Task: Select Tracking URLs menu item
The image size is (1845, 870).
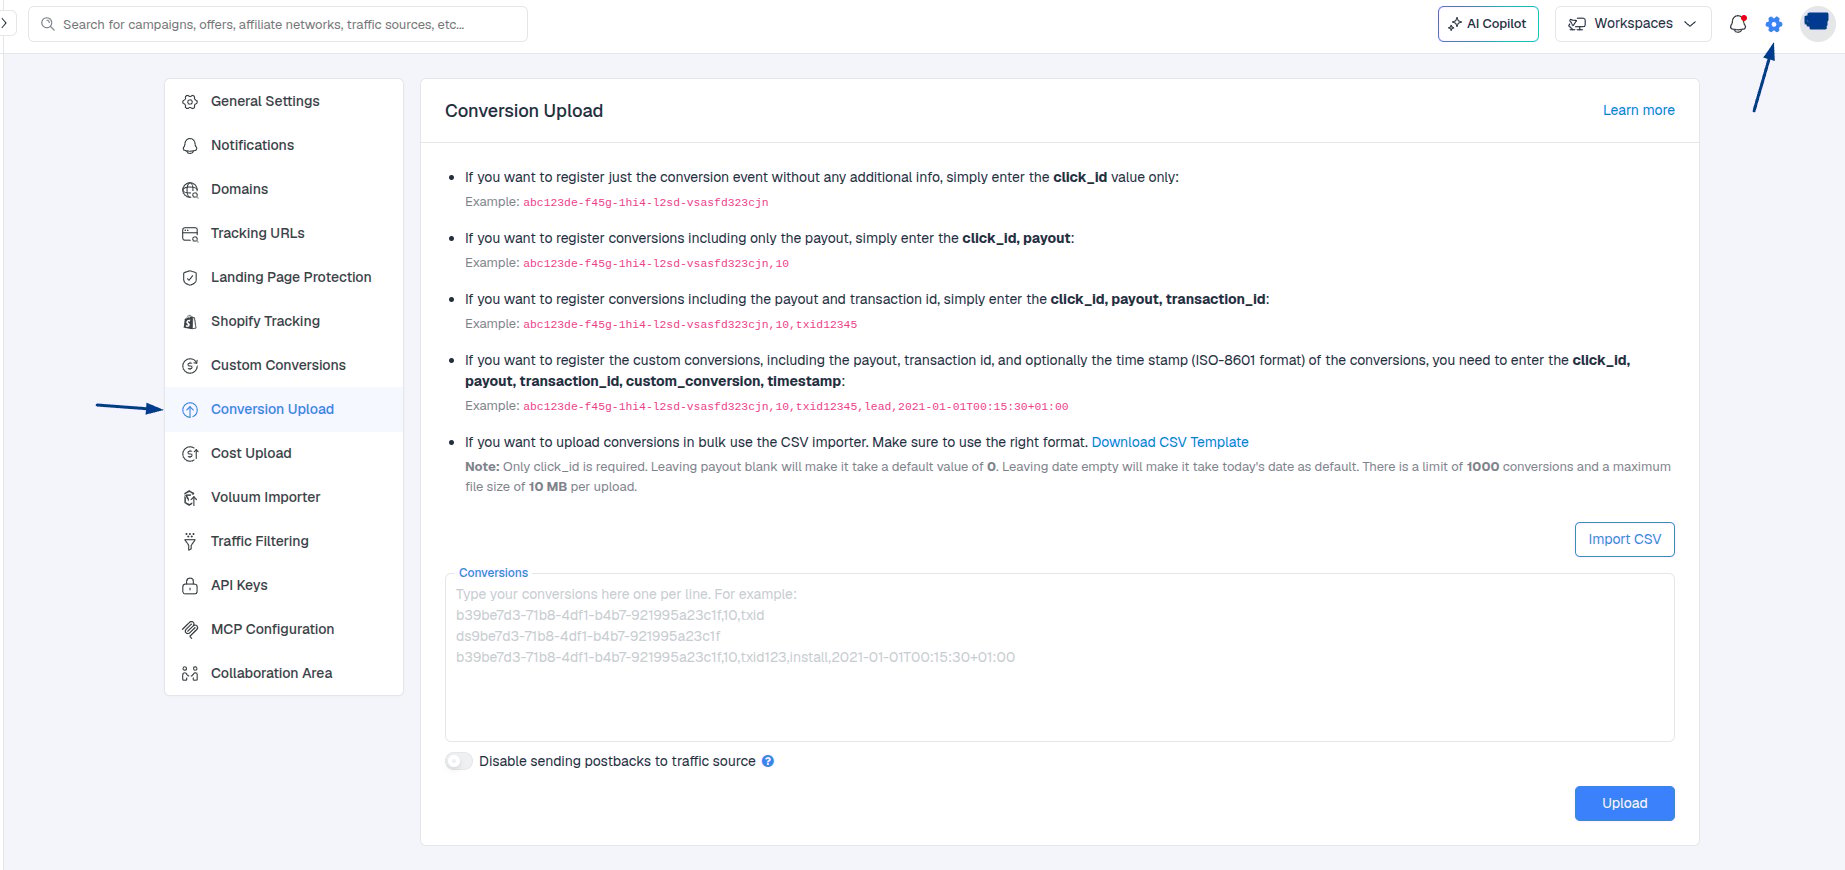Action: [284, 233]
